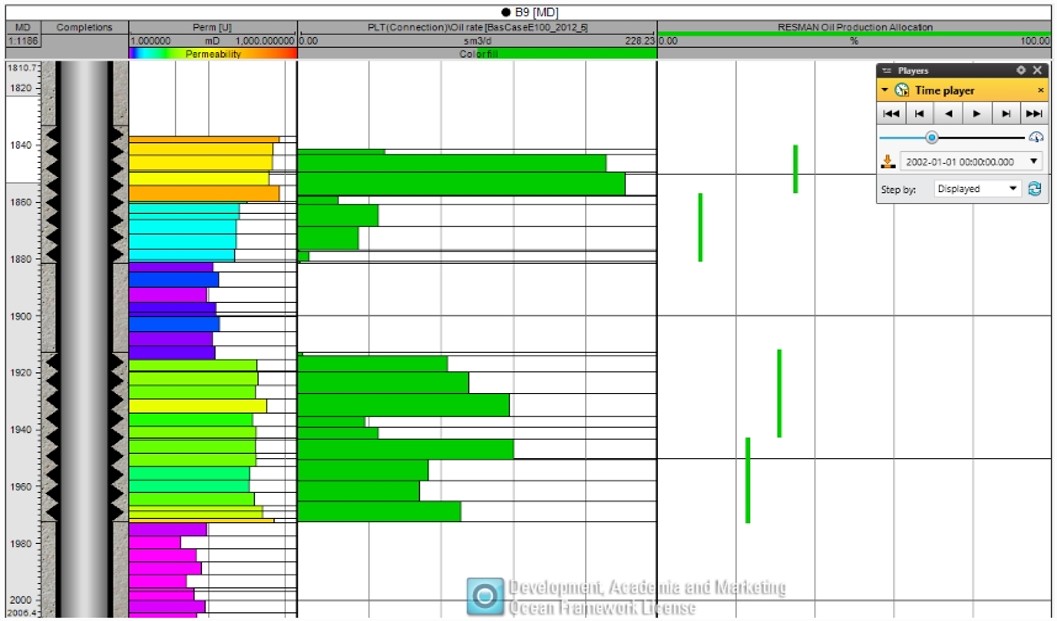Image resolution: width=1057 pixels, height=621 pixels.
Task: Click the Completions track header
Action: point(85,27)
